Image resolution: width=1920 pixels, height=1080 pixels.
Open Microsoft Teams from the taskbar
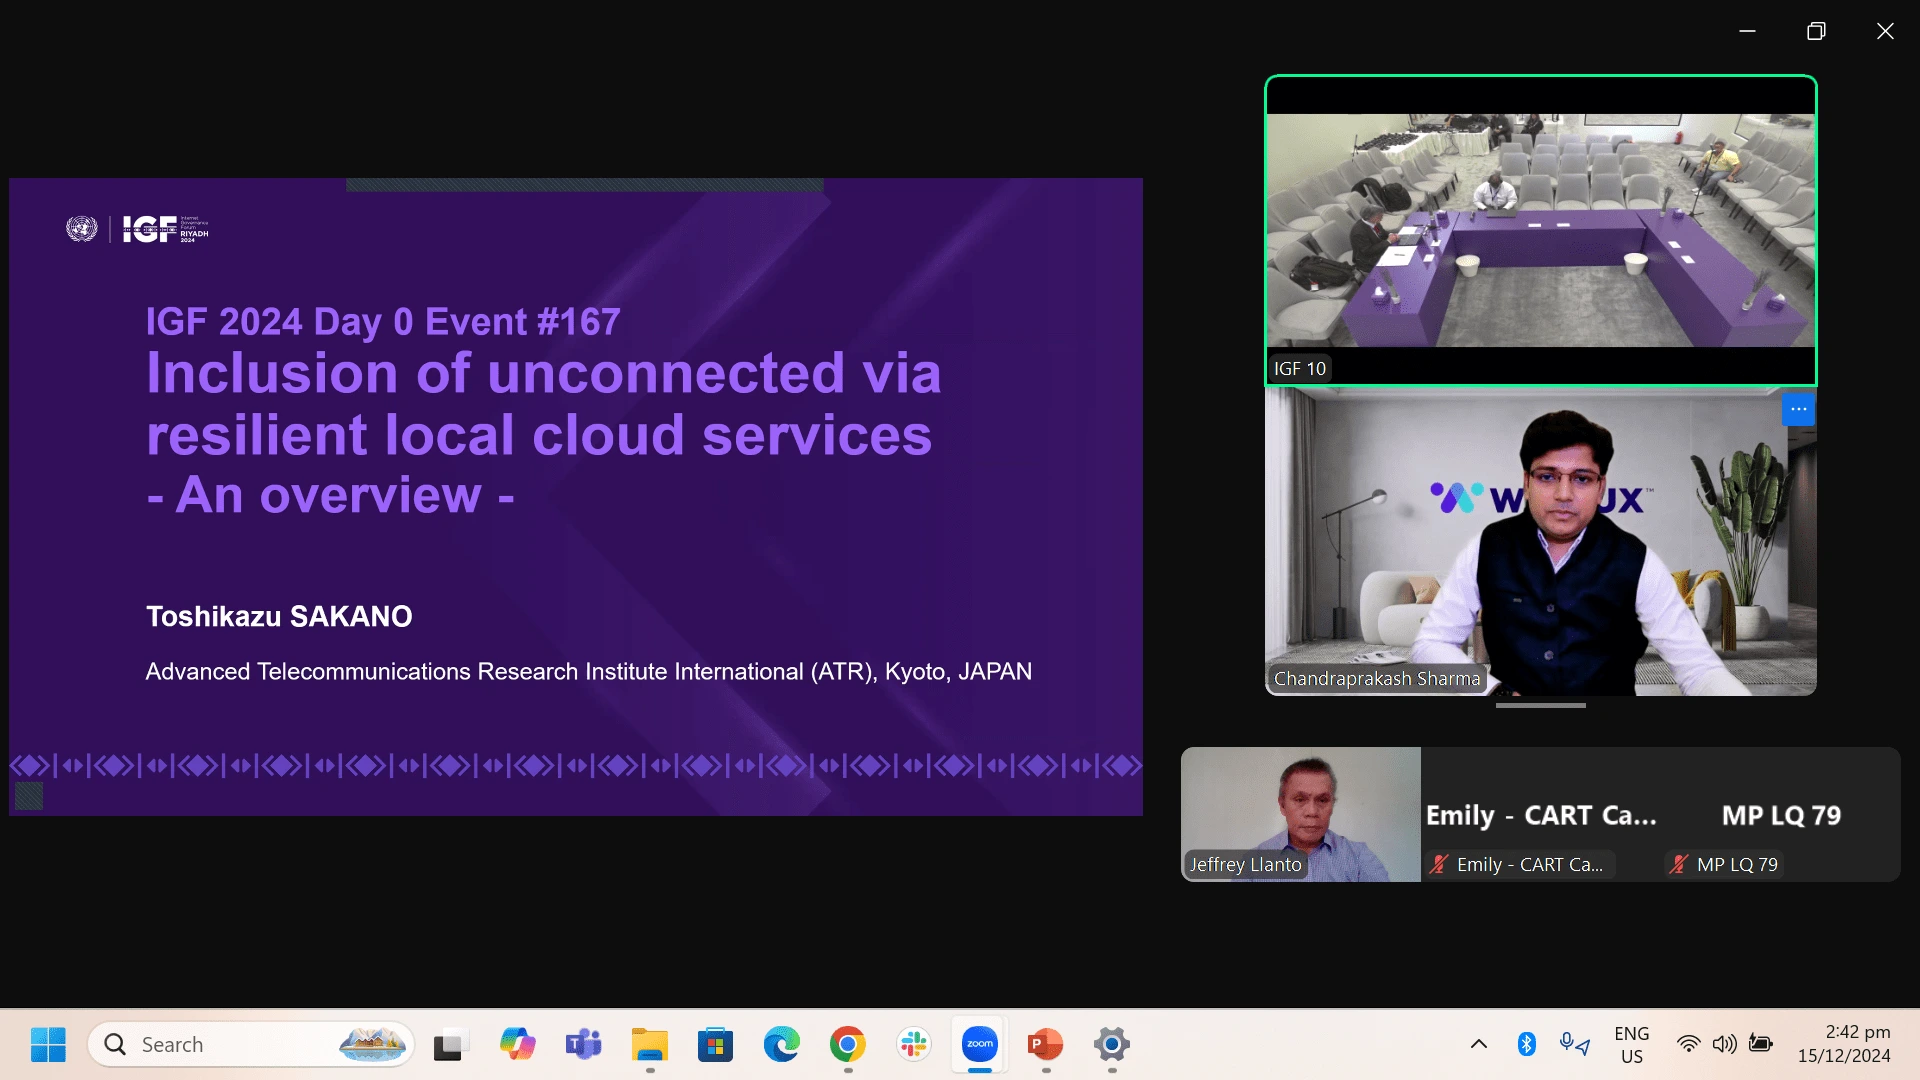(x=583, y=1045)
